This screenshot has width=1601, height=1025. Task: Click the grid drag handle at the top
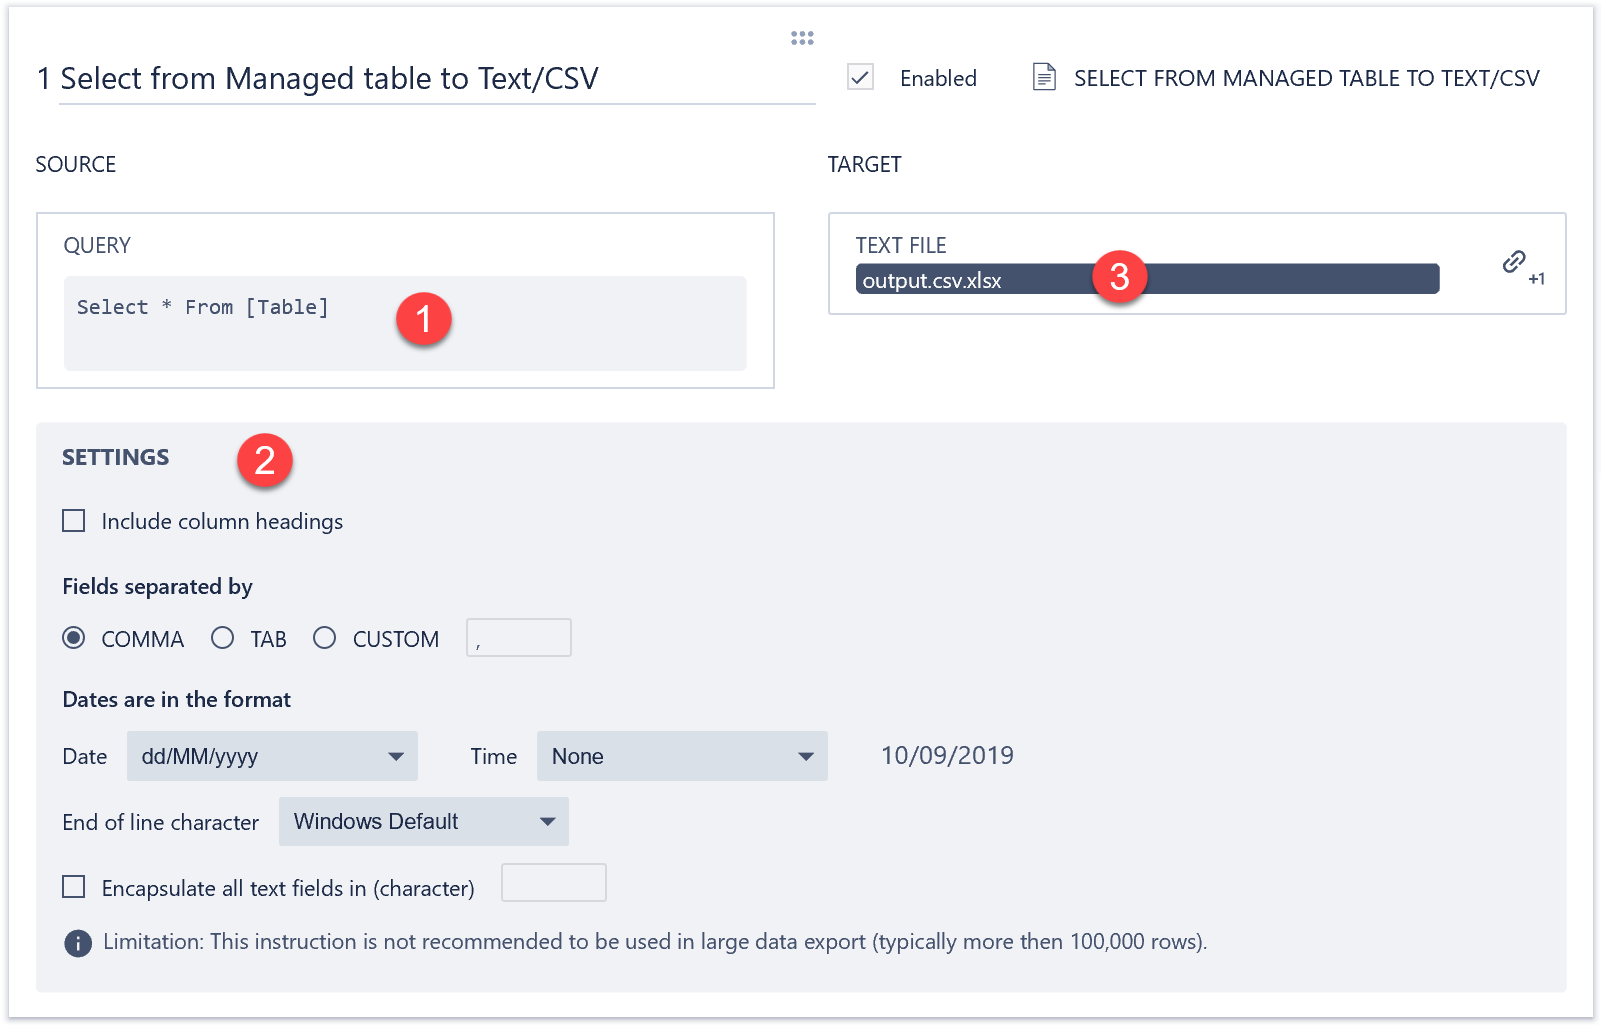point(802,37)
